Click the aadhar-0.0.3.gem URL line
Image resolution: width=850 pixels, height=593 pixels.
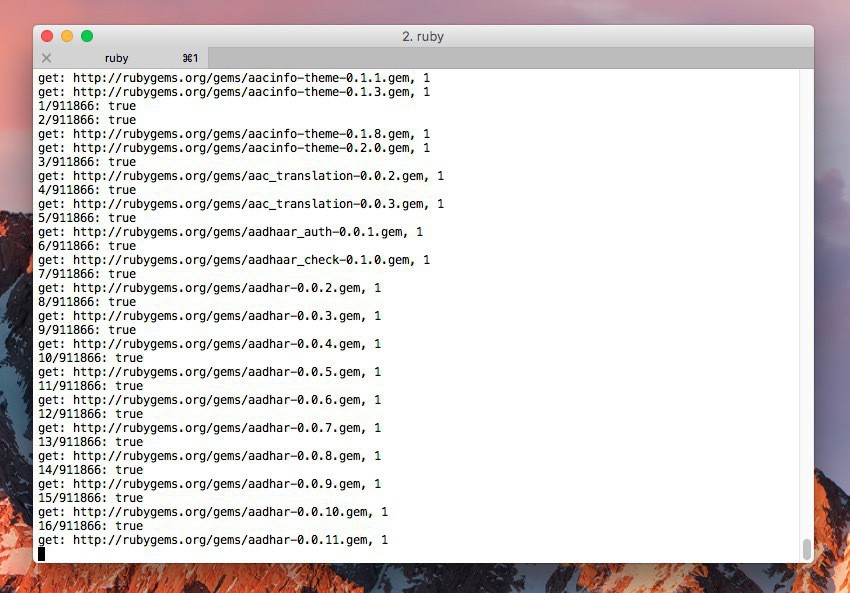point(210,316)
